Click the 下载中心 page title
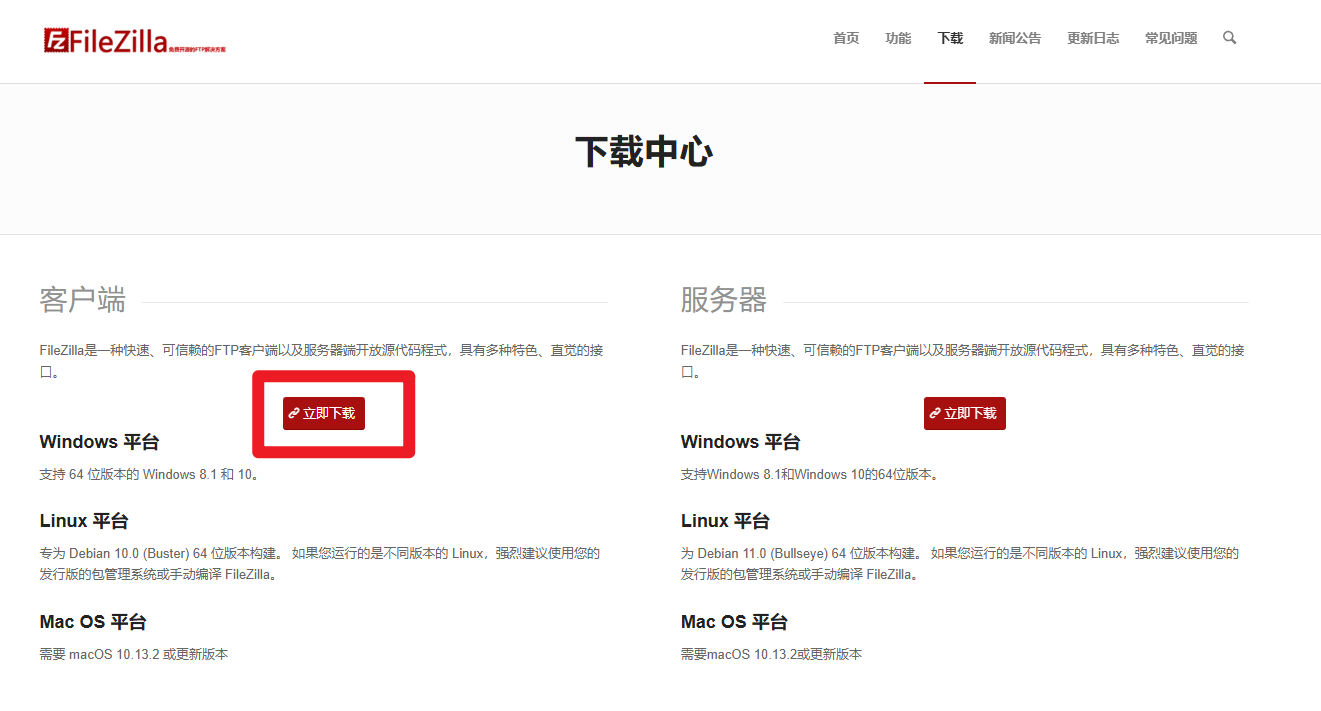Image resolution: width=1321 pixels, height=711 pixels. click(x=644, y=153)
